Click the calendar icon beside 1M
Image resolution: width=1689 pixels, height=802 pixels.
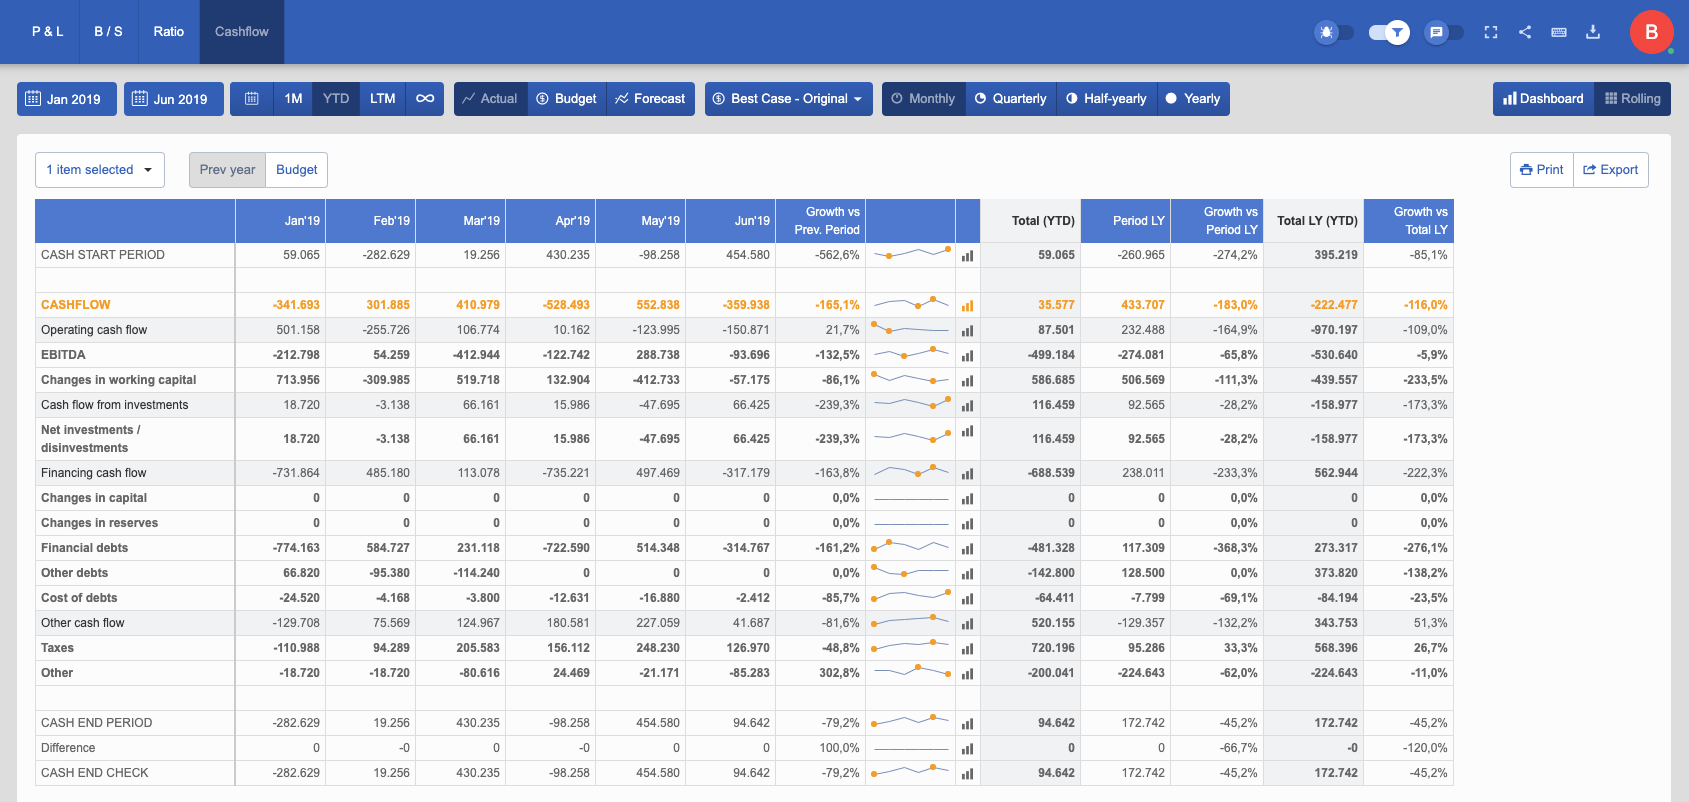coord(252,99)
